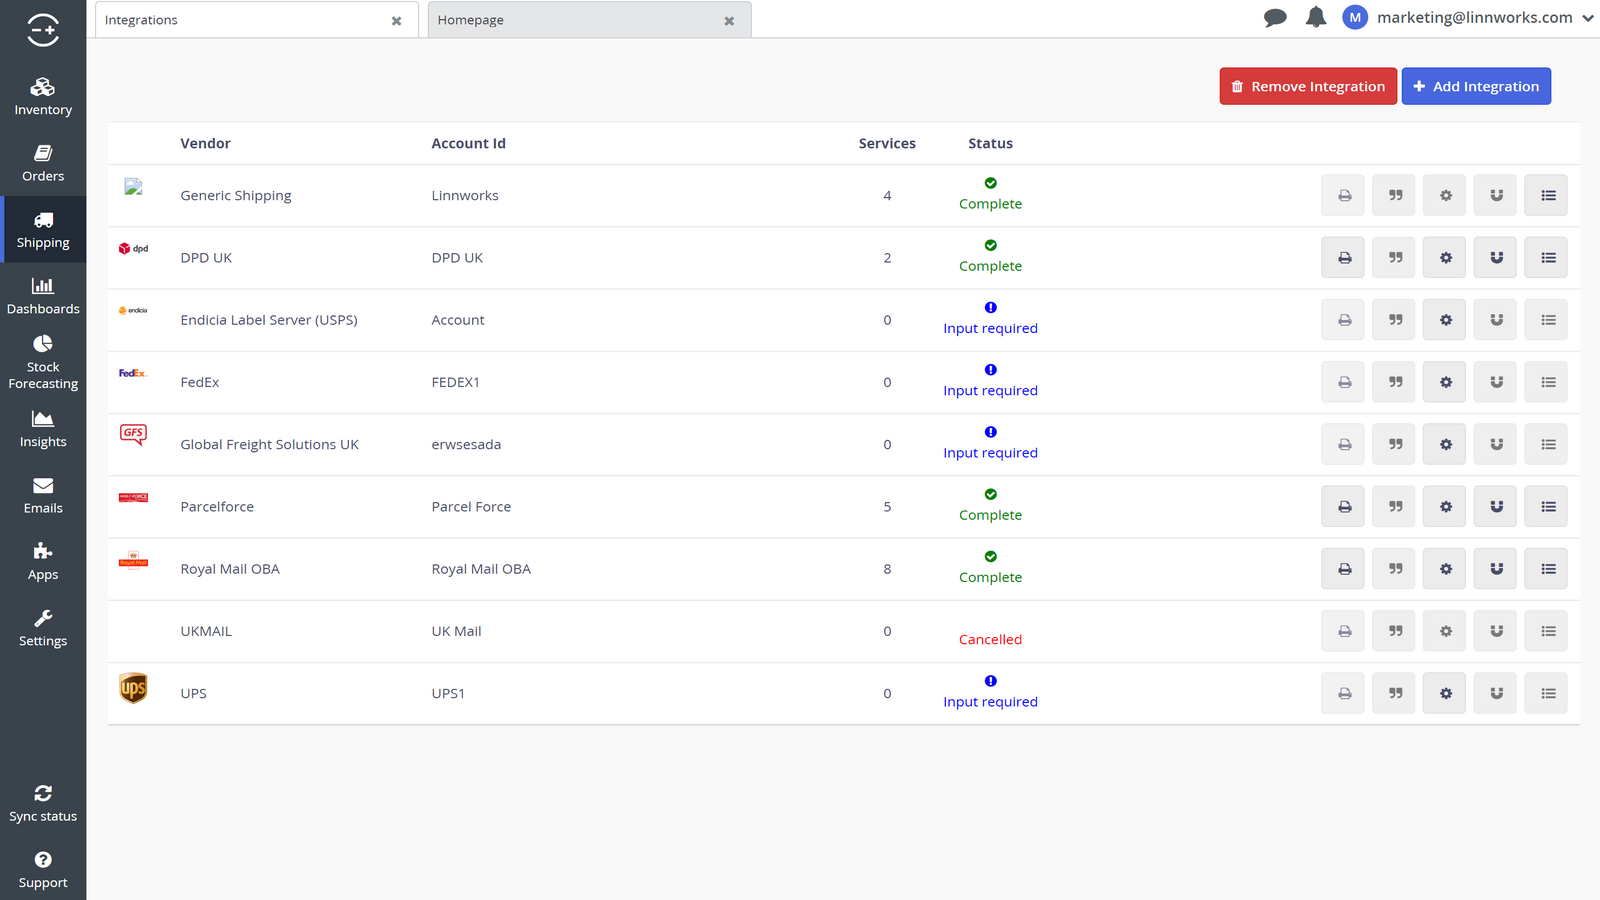
Task: Open gear config for DPD UK
Action: pyautogui.click(x=1445, y=257)
